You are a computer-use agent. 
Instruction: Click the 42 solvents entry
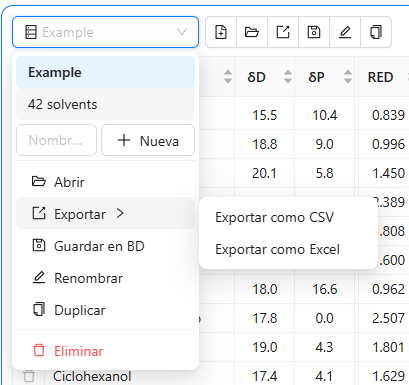point(105,104)
